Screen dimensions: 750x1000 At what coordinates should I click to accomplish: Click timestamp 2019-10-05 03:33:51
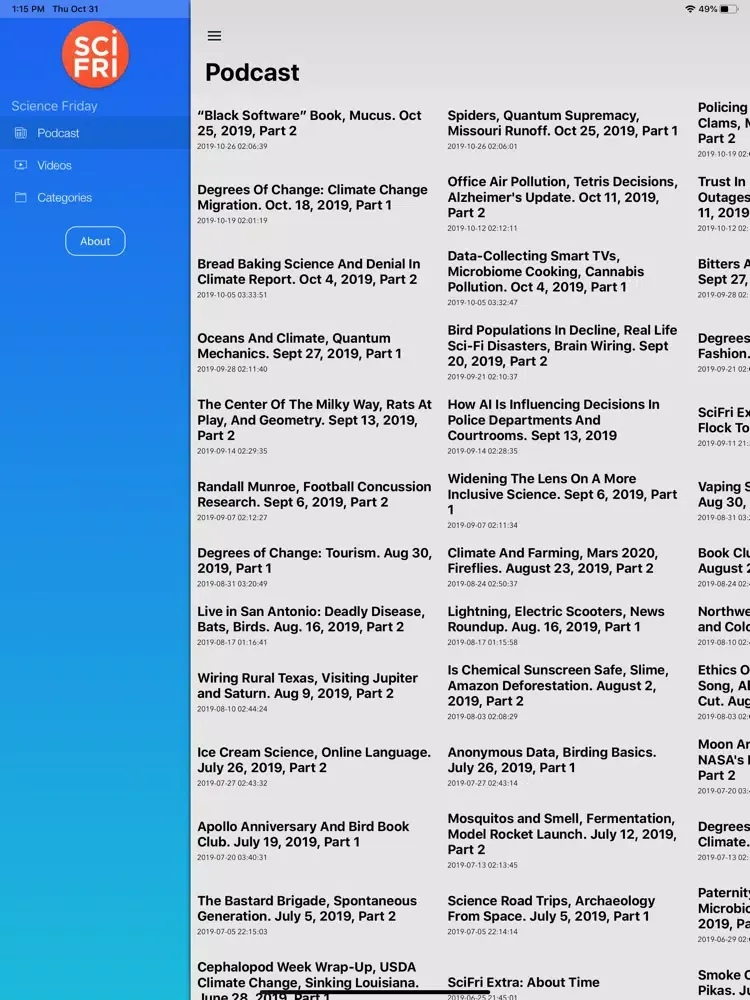232,295
